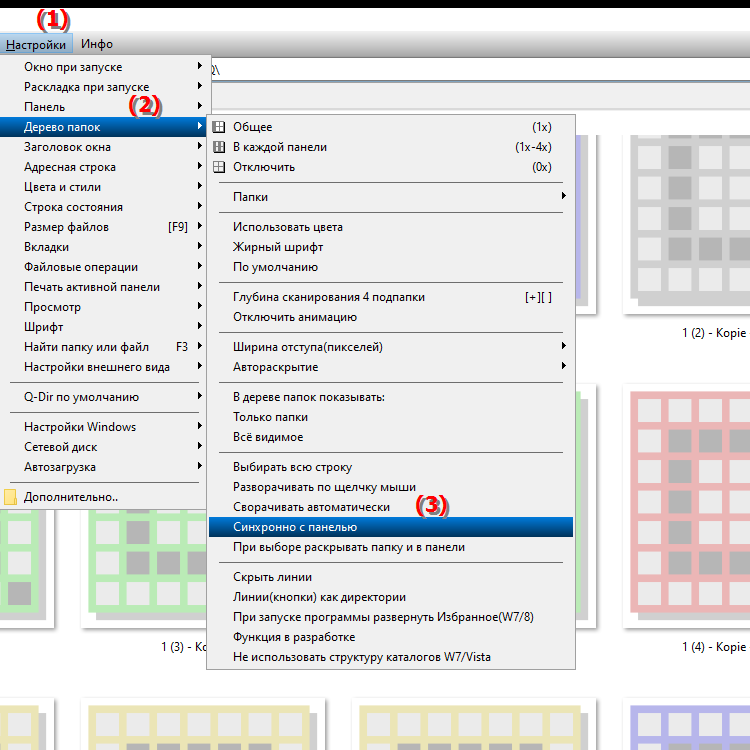Toggle При выборе раскрывать папку
Screen dimensions: 750x750
click(391, 547)
